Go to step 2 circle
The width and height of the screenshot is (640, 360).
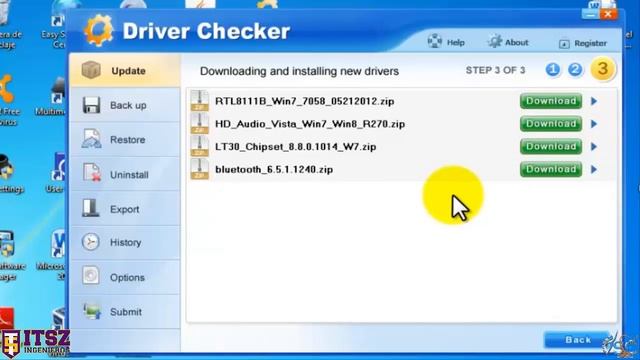[575, 70]
